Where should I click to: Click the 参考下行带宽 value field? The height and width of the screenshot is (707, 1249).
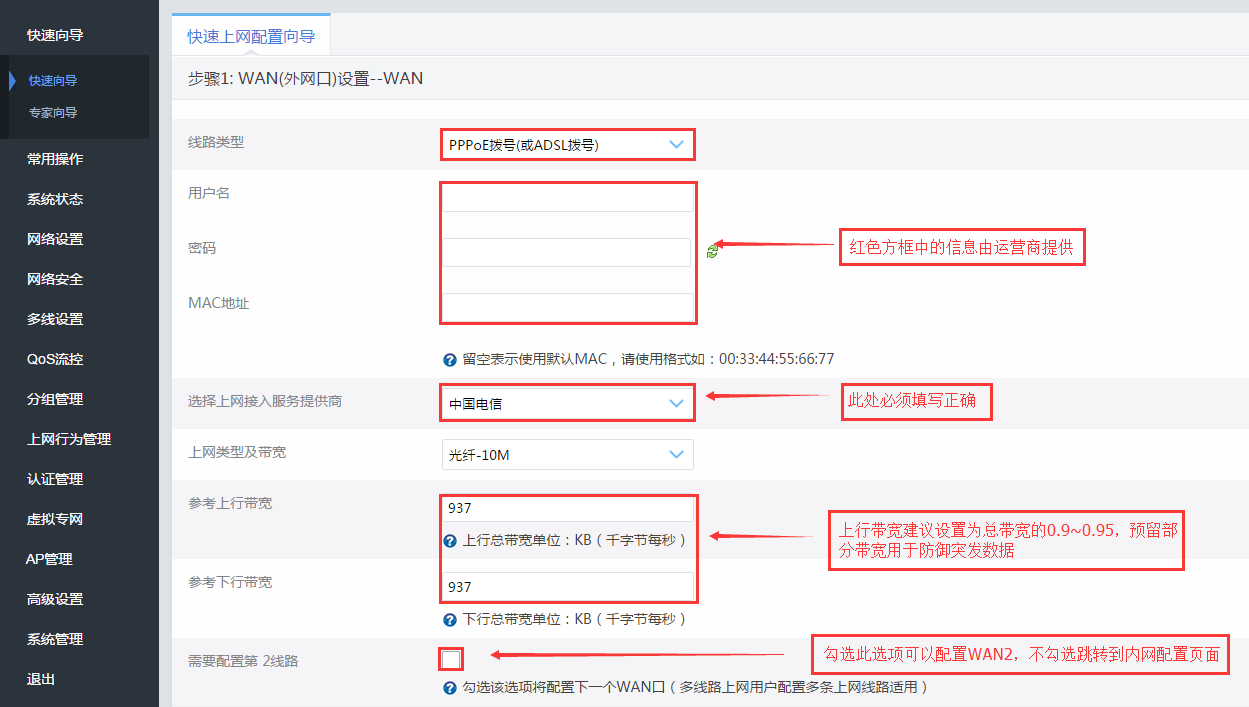point(567,586)
